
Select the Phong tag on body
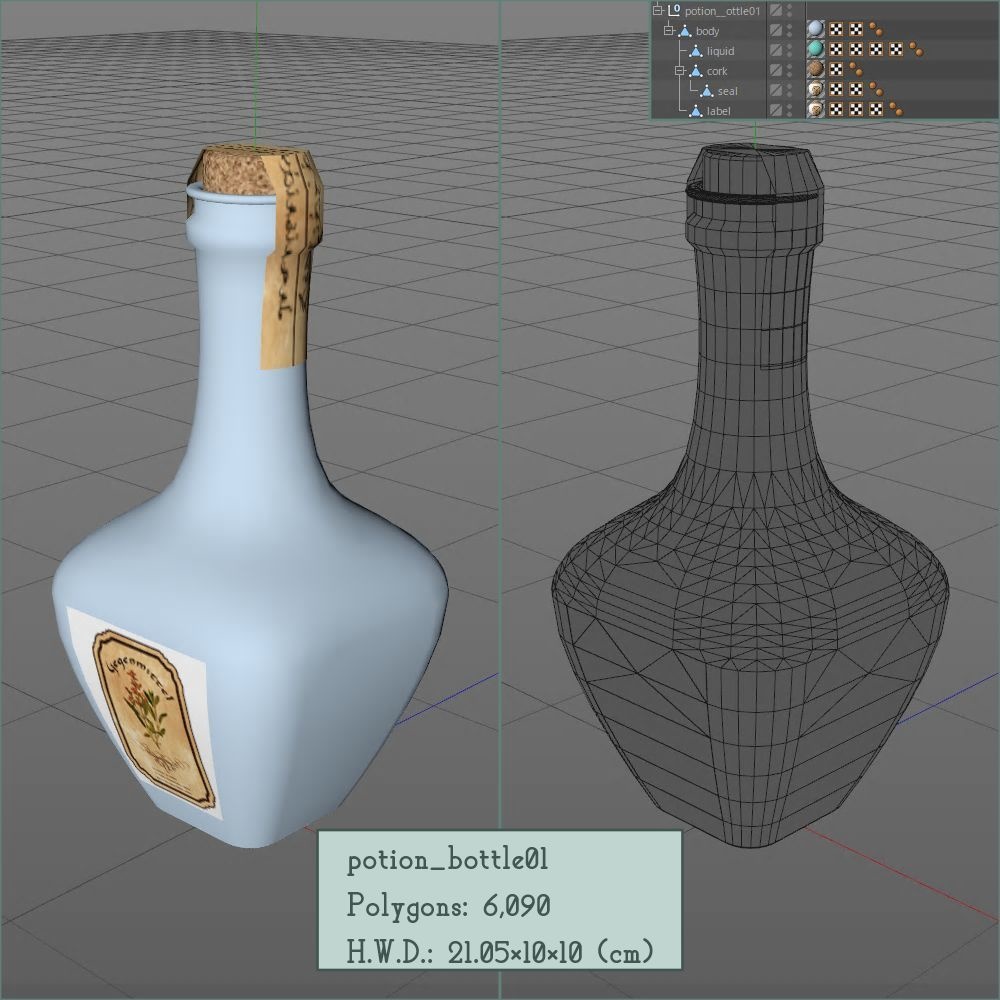pyautogui.click(x=876, y=30)
